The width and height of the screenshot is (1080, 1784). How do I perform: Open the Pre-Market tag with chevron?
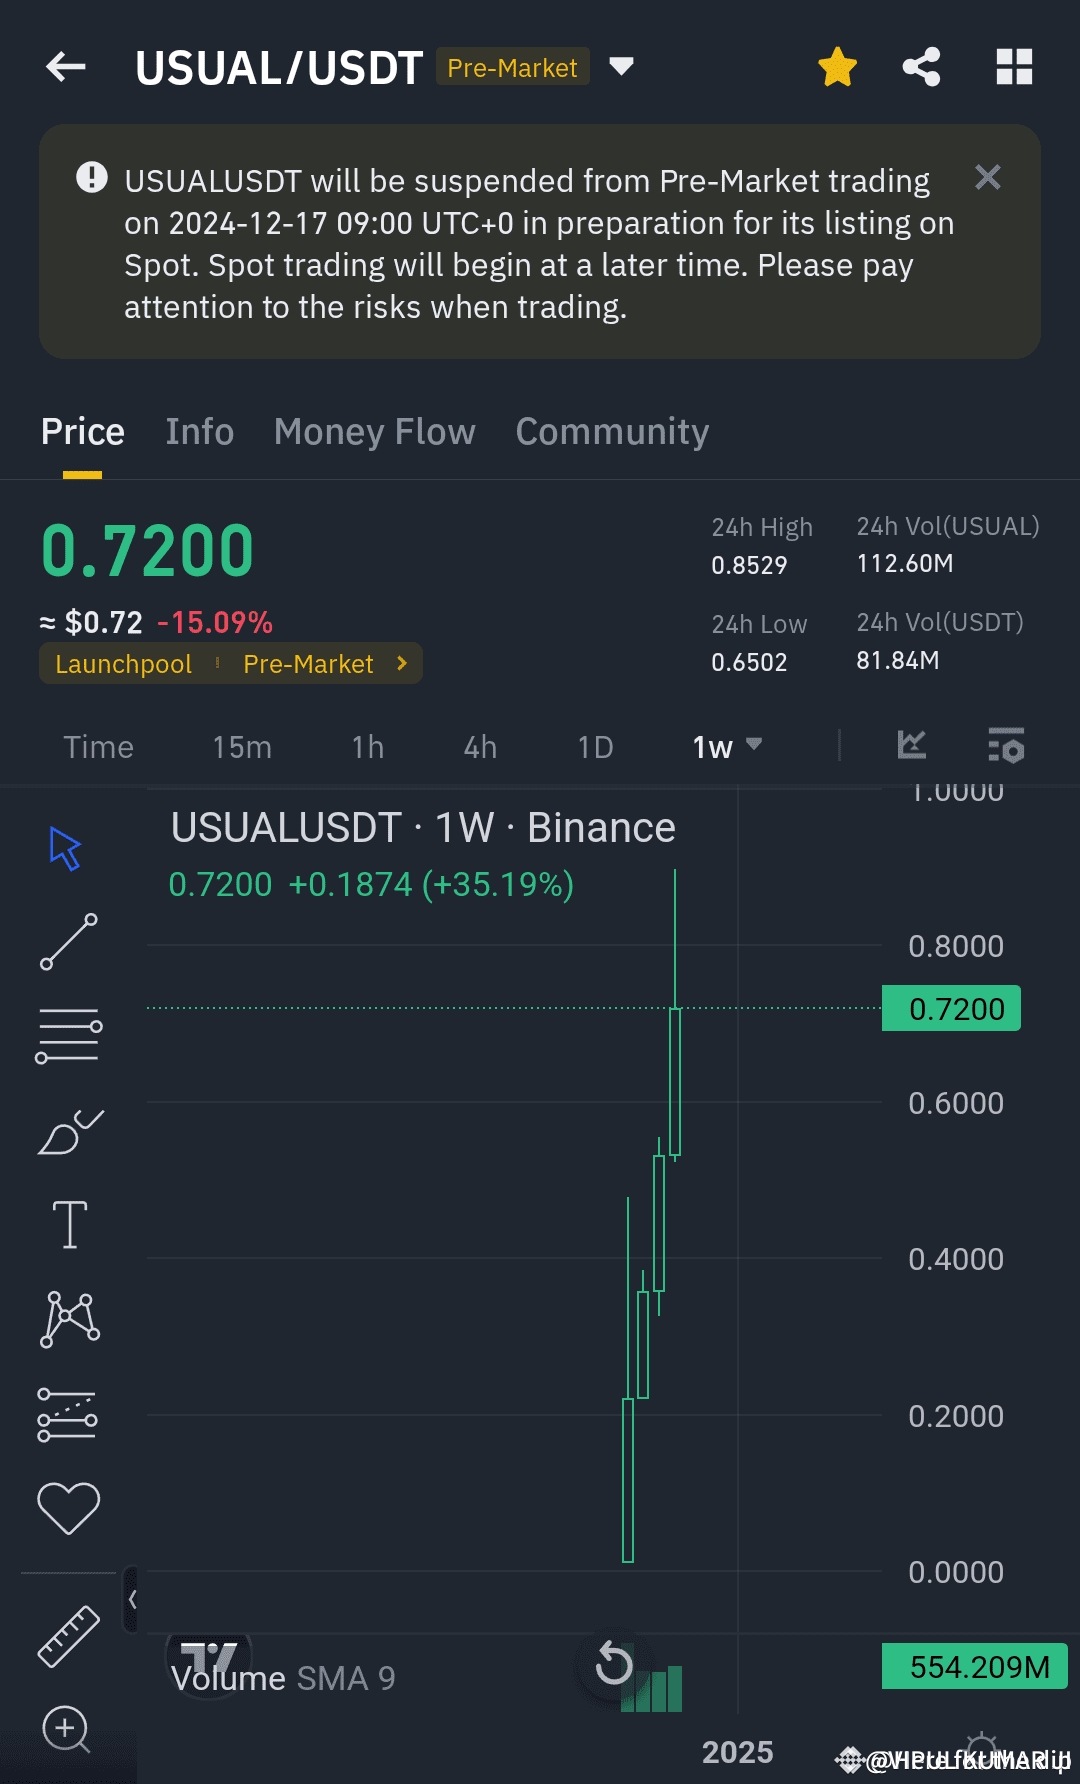[325, 664]
